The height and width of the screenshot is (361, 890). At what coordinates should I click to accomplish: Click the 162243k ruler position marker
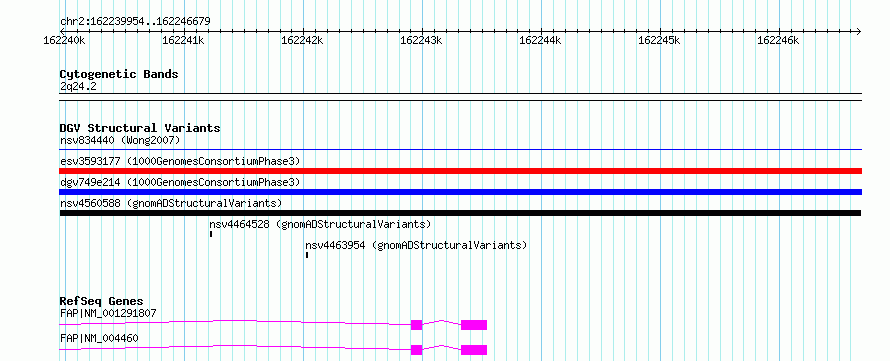click(421, 40)
